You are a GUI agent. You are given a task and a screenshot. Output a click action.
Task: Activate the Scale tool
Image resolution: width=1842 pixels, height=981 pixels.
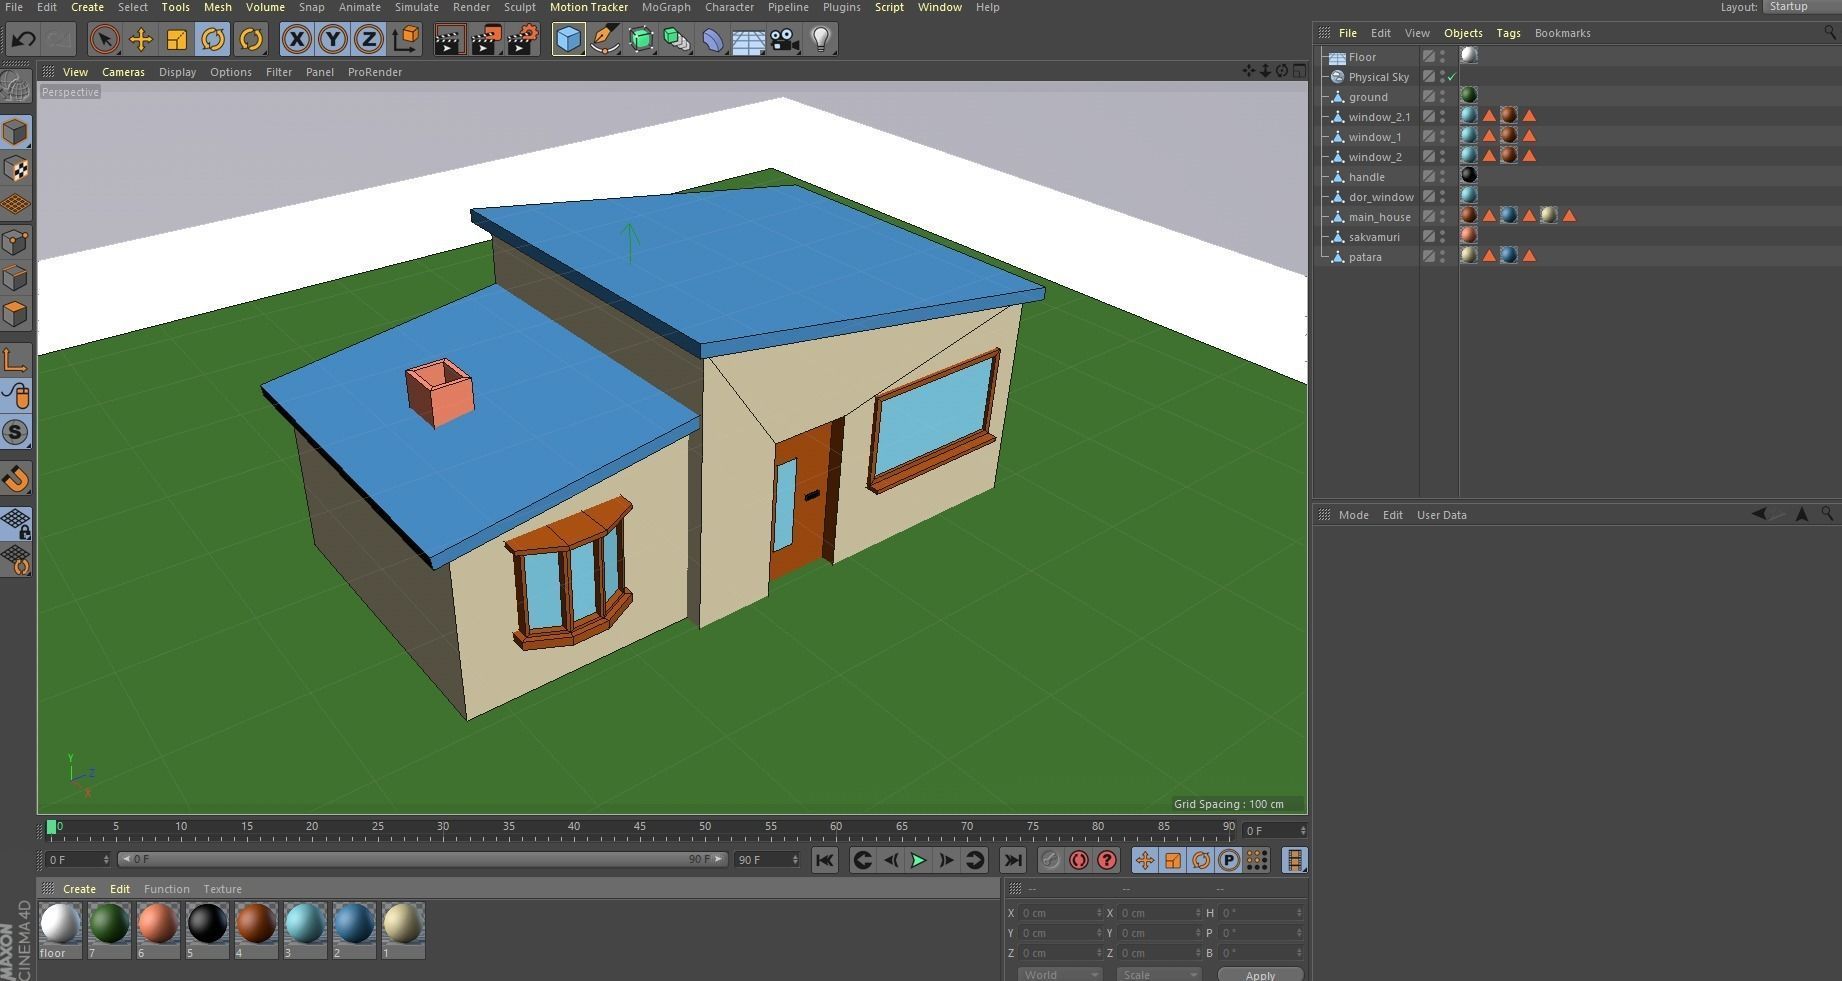point(176,39)
